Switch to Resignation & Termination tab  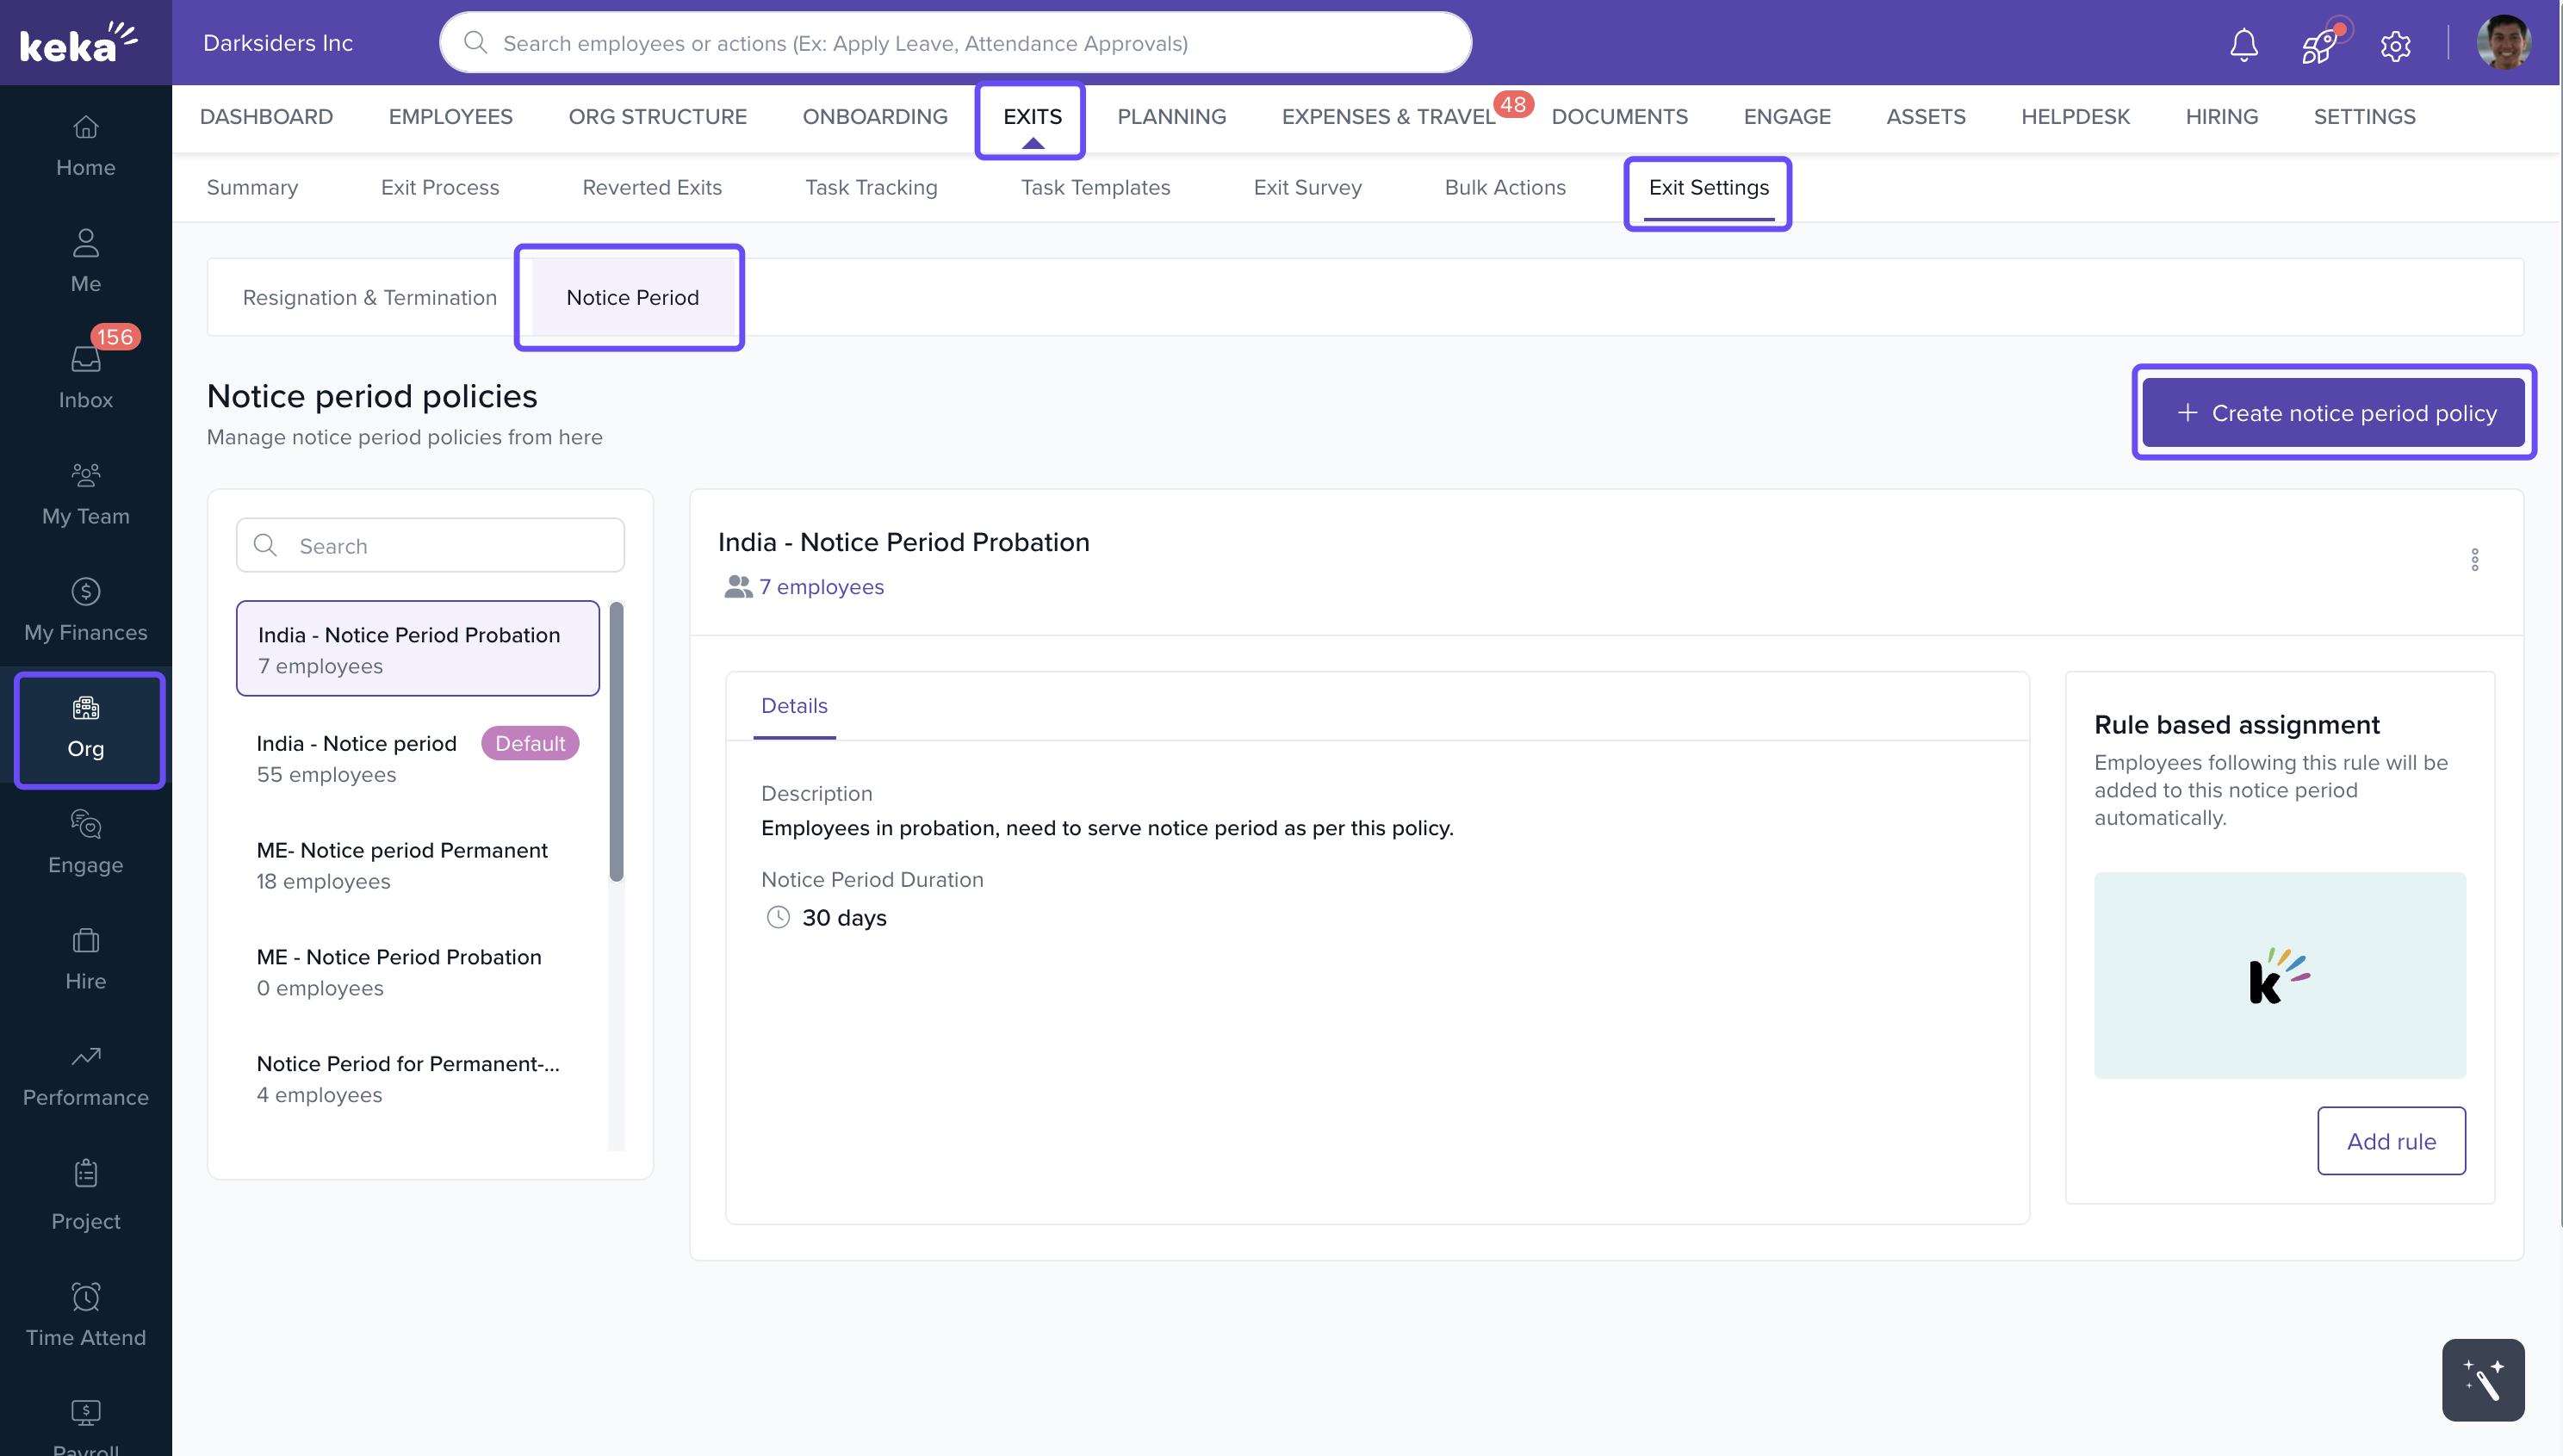coord(369,298)
